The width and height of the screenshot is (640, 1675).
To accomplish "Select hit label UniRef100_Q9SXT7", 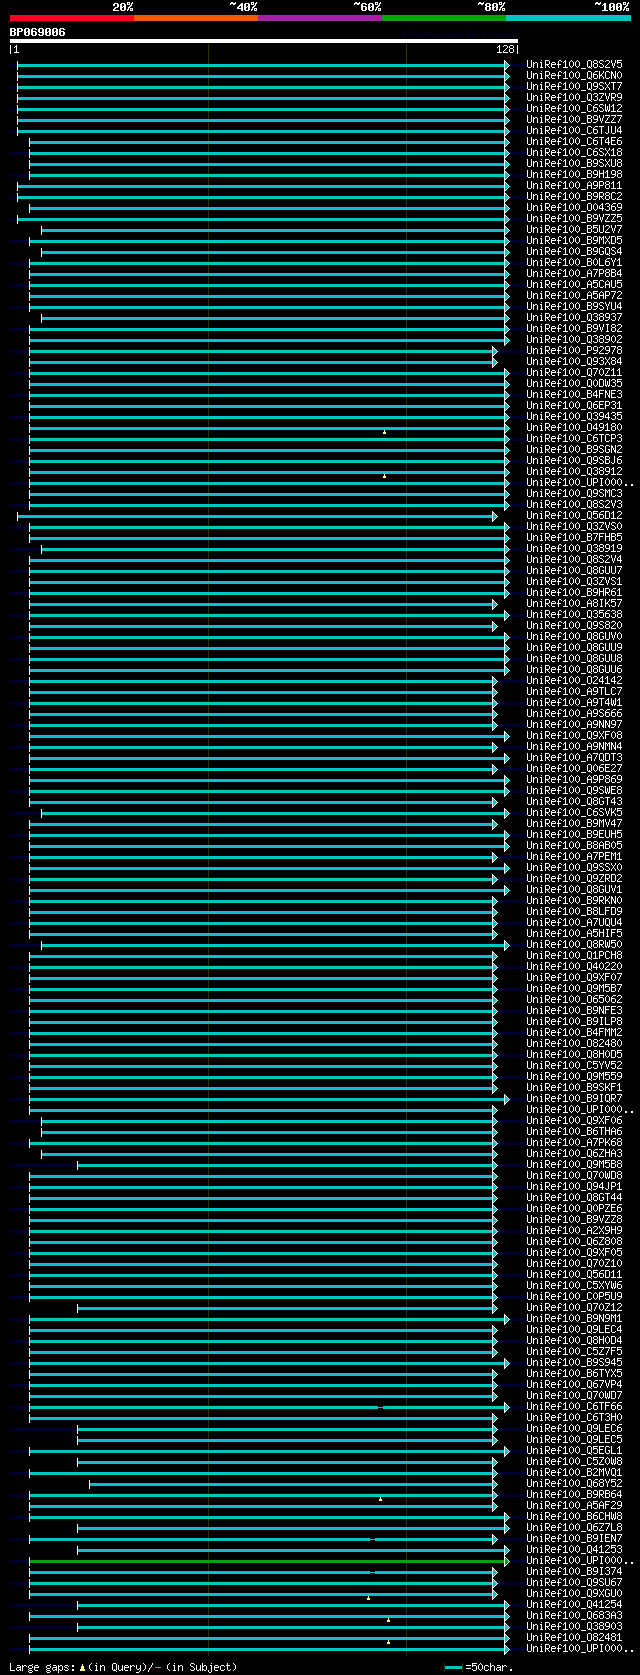I will tap(574, 86).
